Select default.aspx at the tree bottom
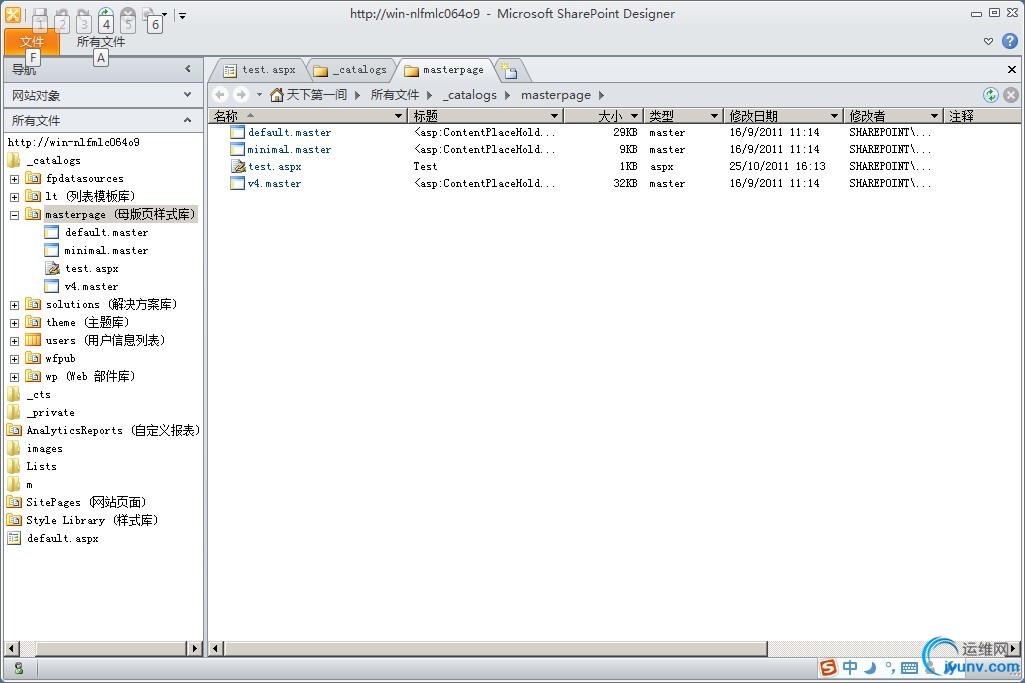 [x=63, y=538]
